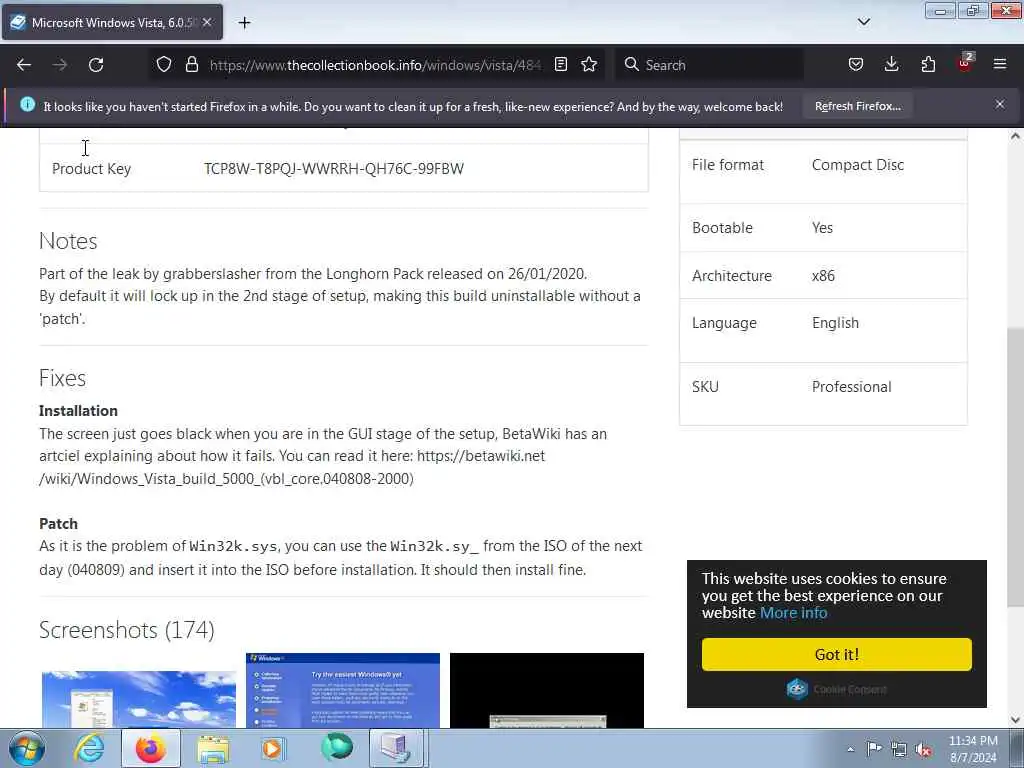
Task: Close the Microsoft Windows Vista tab
Action: click(207, 23)
